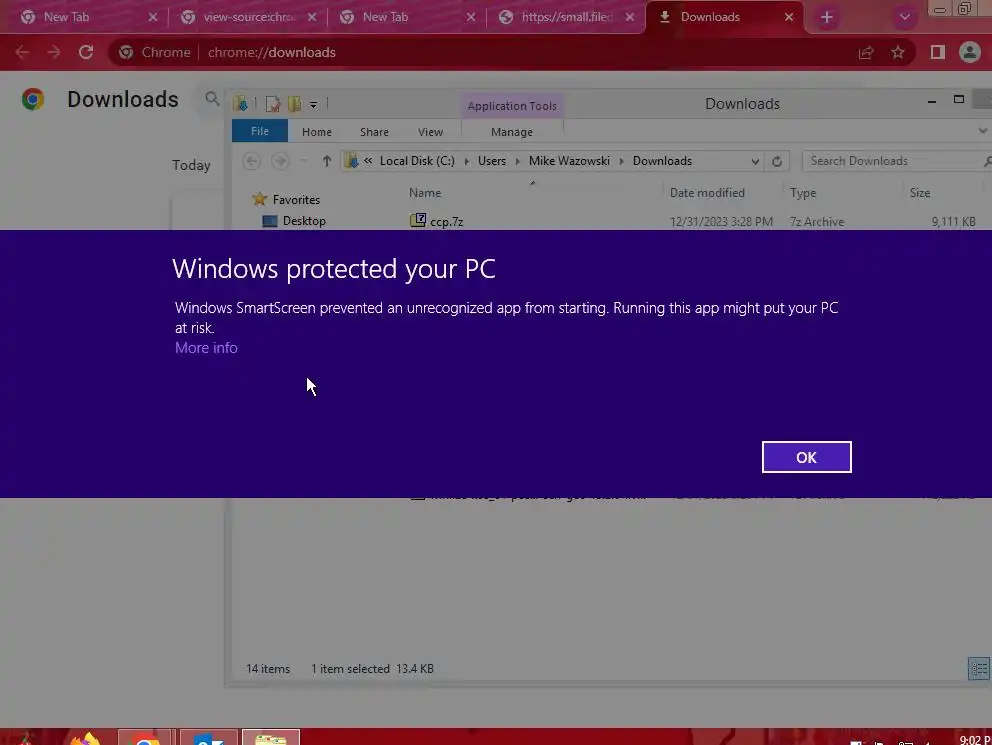Screen dimensions: 992x745
Task: Open Outlook from the taskbar
Action: click(x=209, y=737)
